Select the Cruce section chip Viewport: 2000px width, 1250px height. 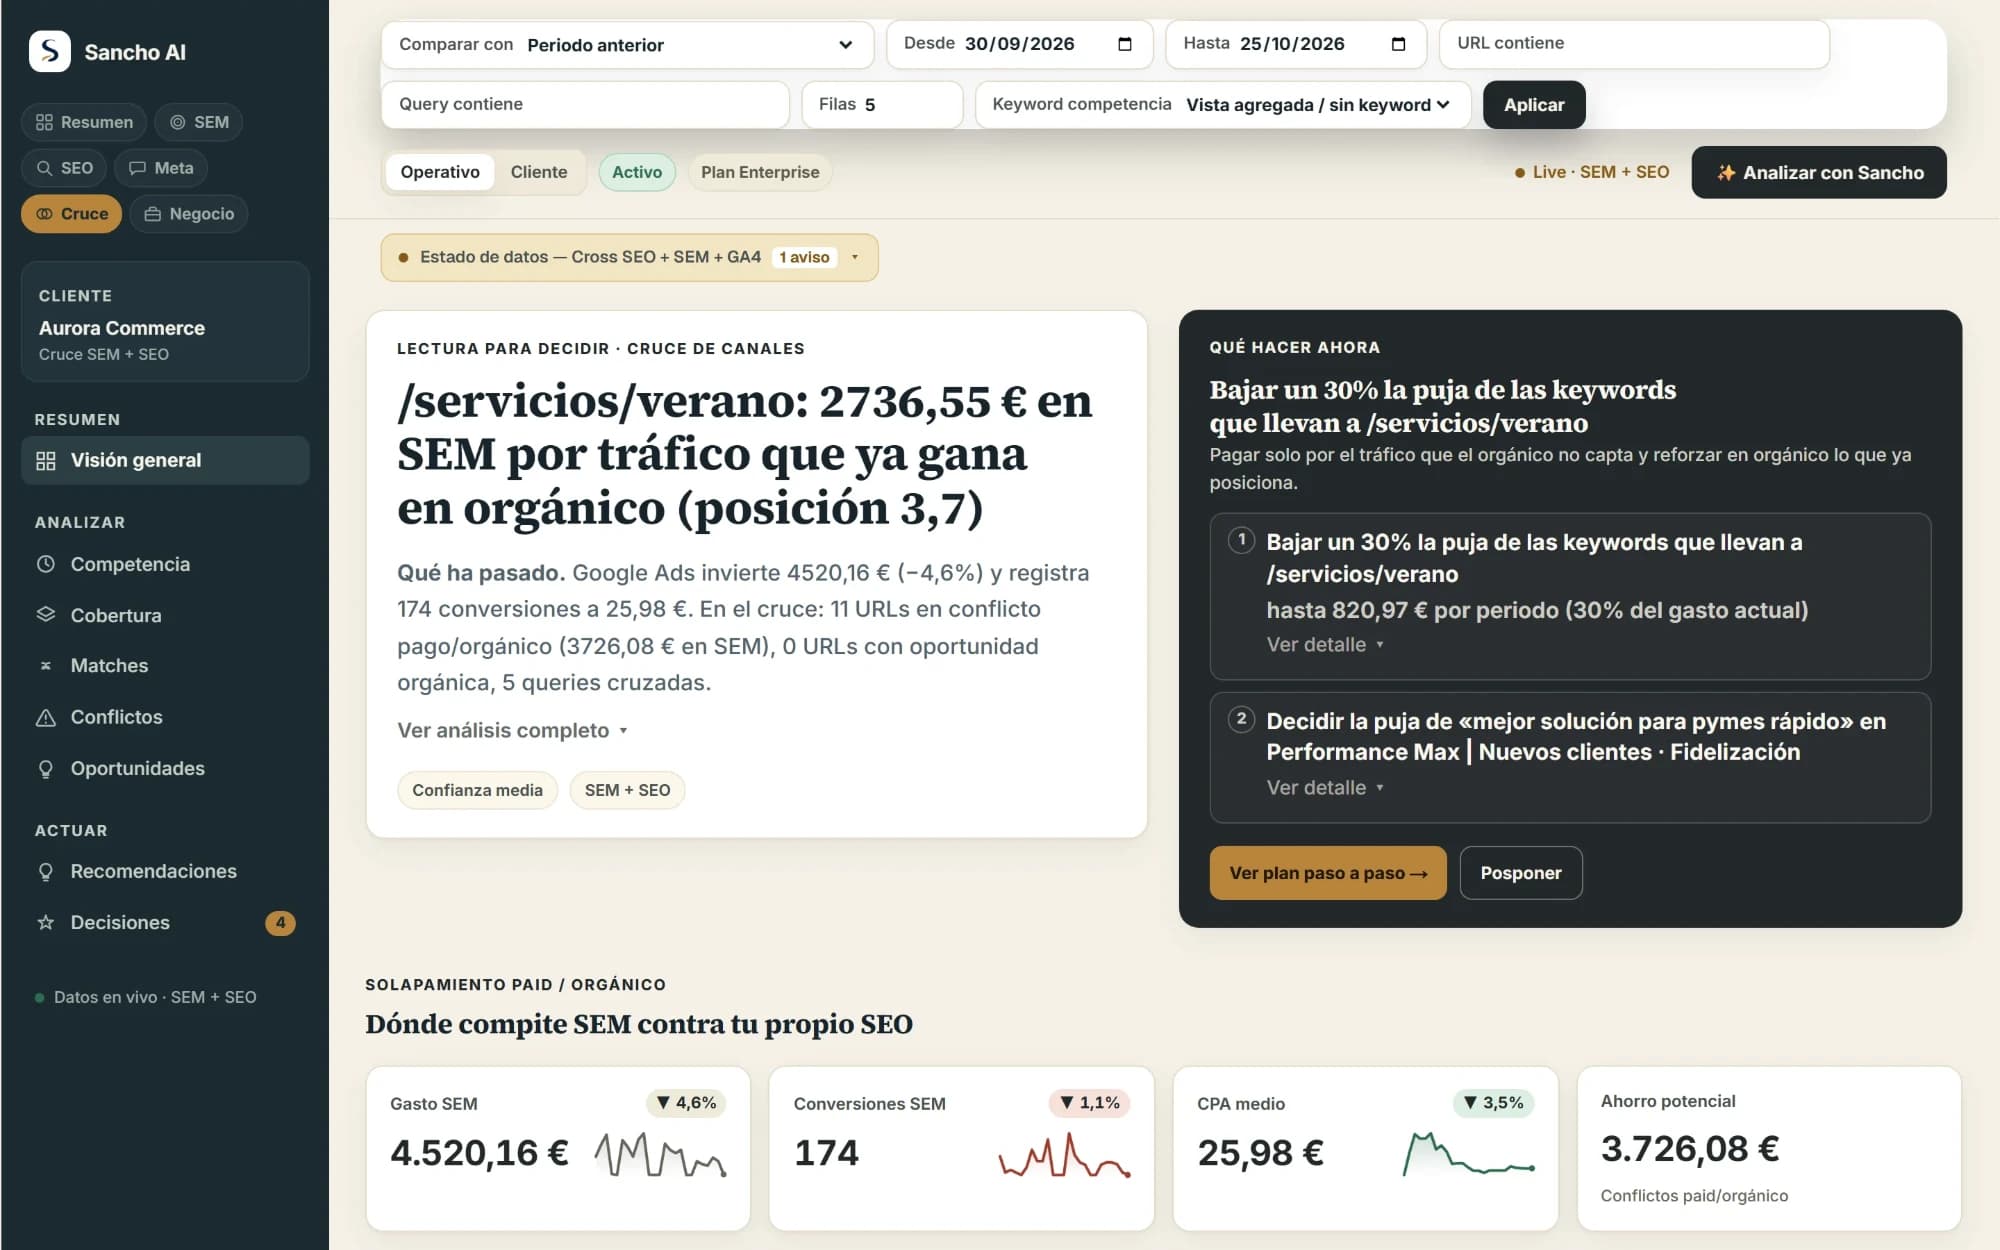(x=71, y=214)
